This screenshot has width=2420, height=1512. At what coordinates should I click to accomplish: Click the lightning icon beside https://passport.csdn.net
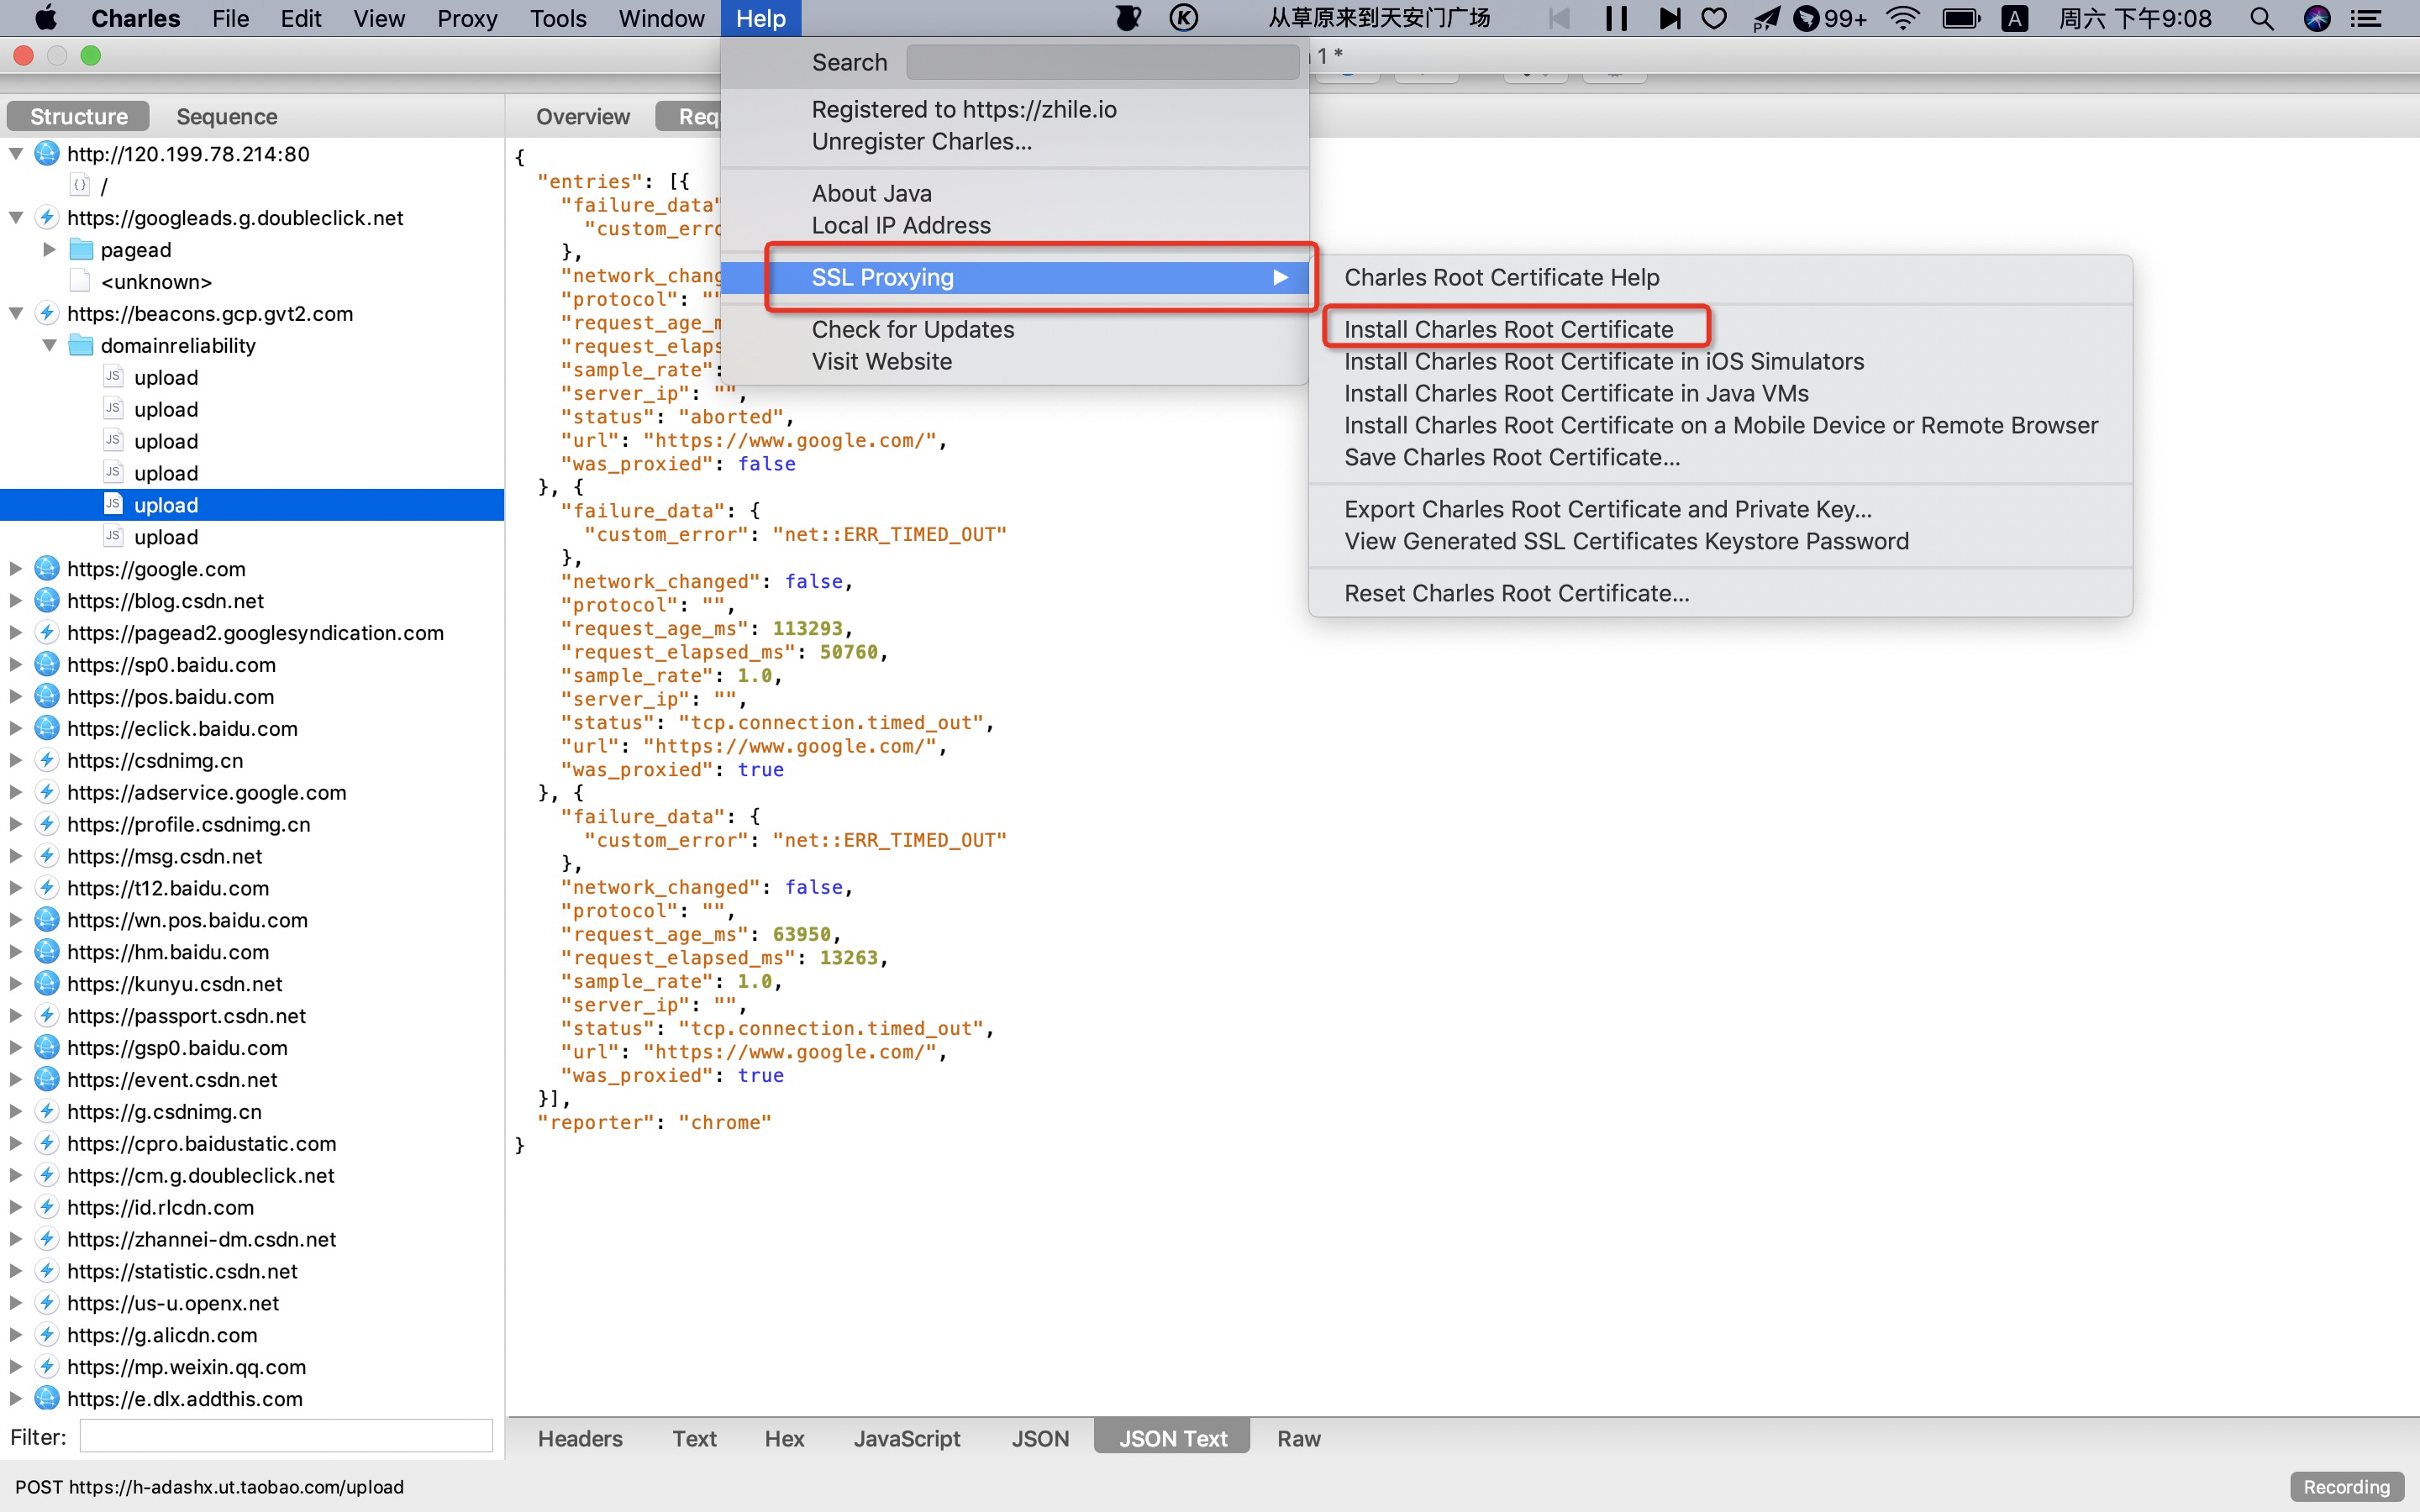click(x=47, y=1016)
